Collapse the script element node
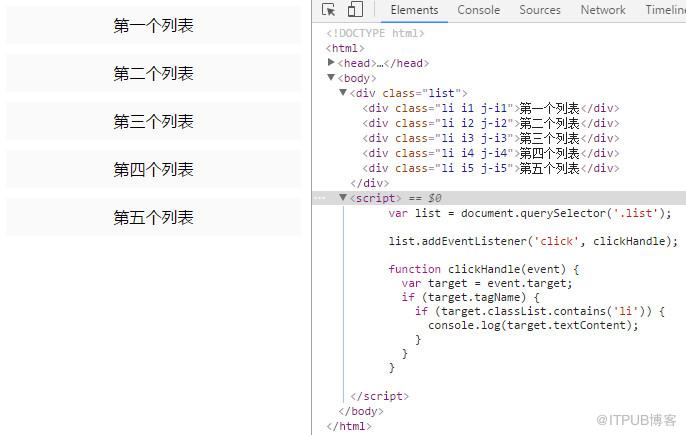The image size is (686, 435). click(343, 197)
